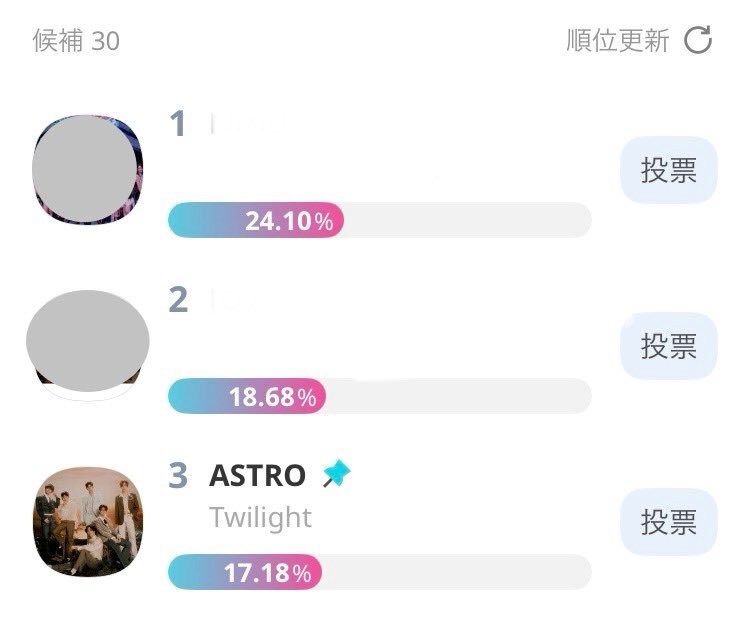Click the 24.10% vote progress bar

pyautogui.click(x=380, y=220)
